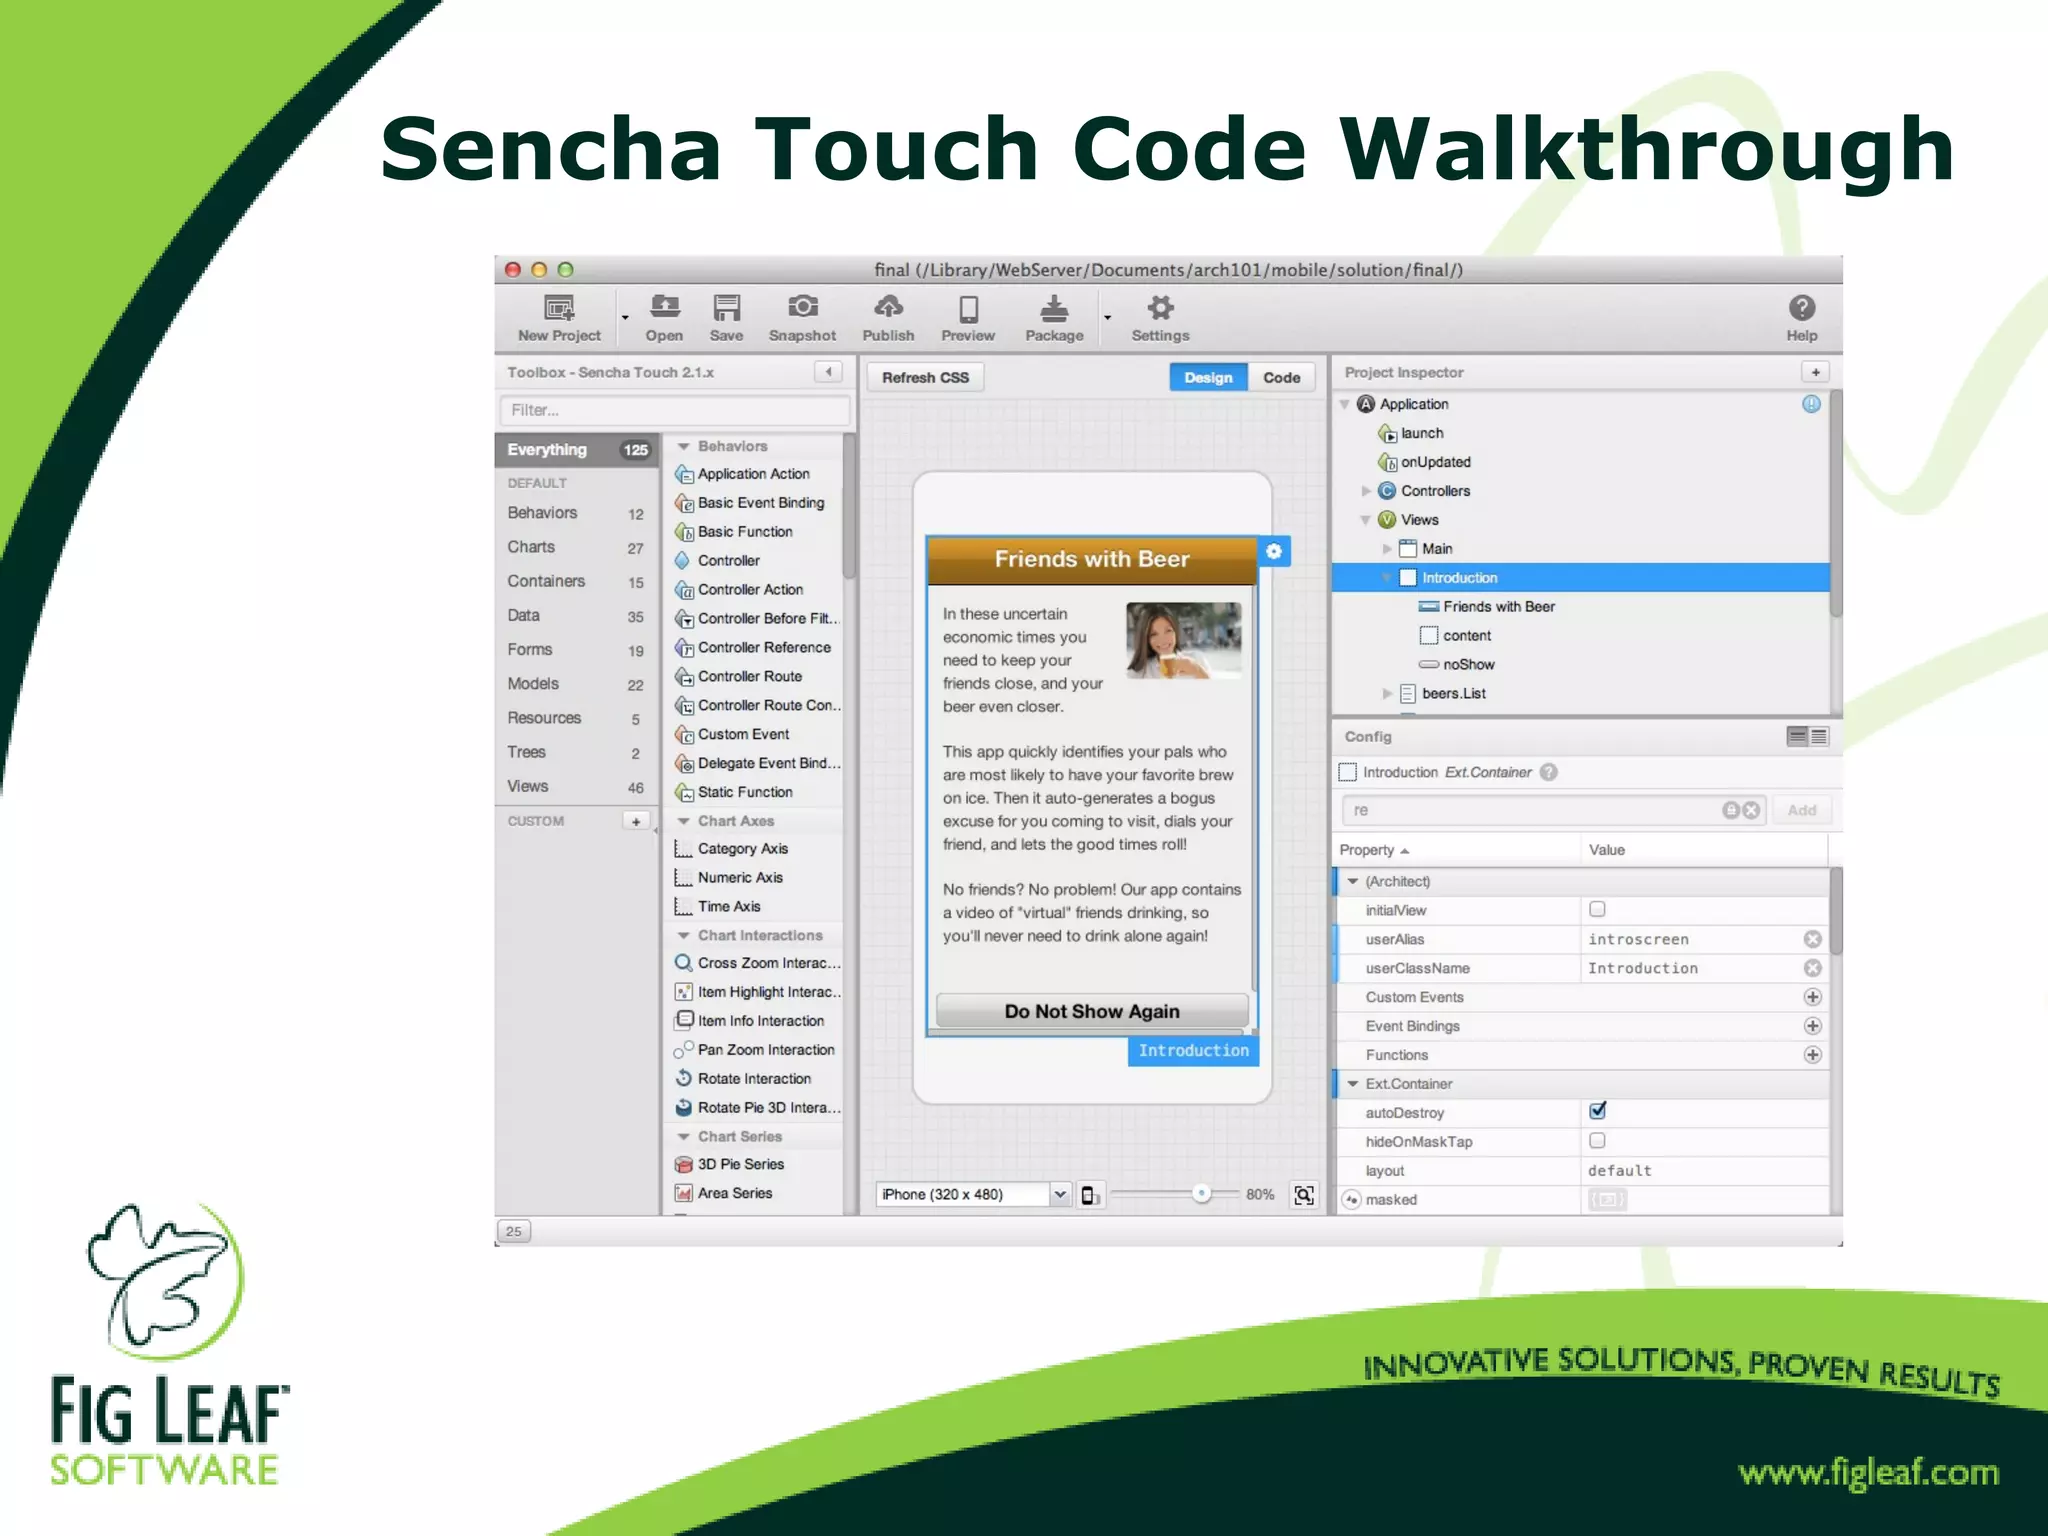The image size is (2048, 1536).
Task: Click the Publish cloud icon
Action: point(888,306)
